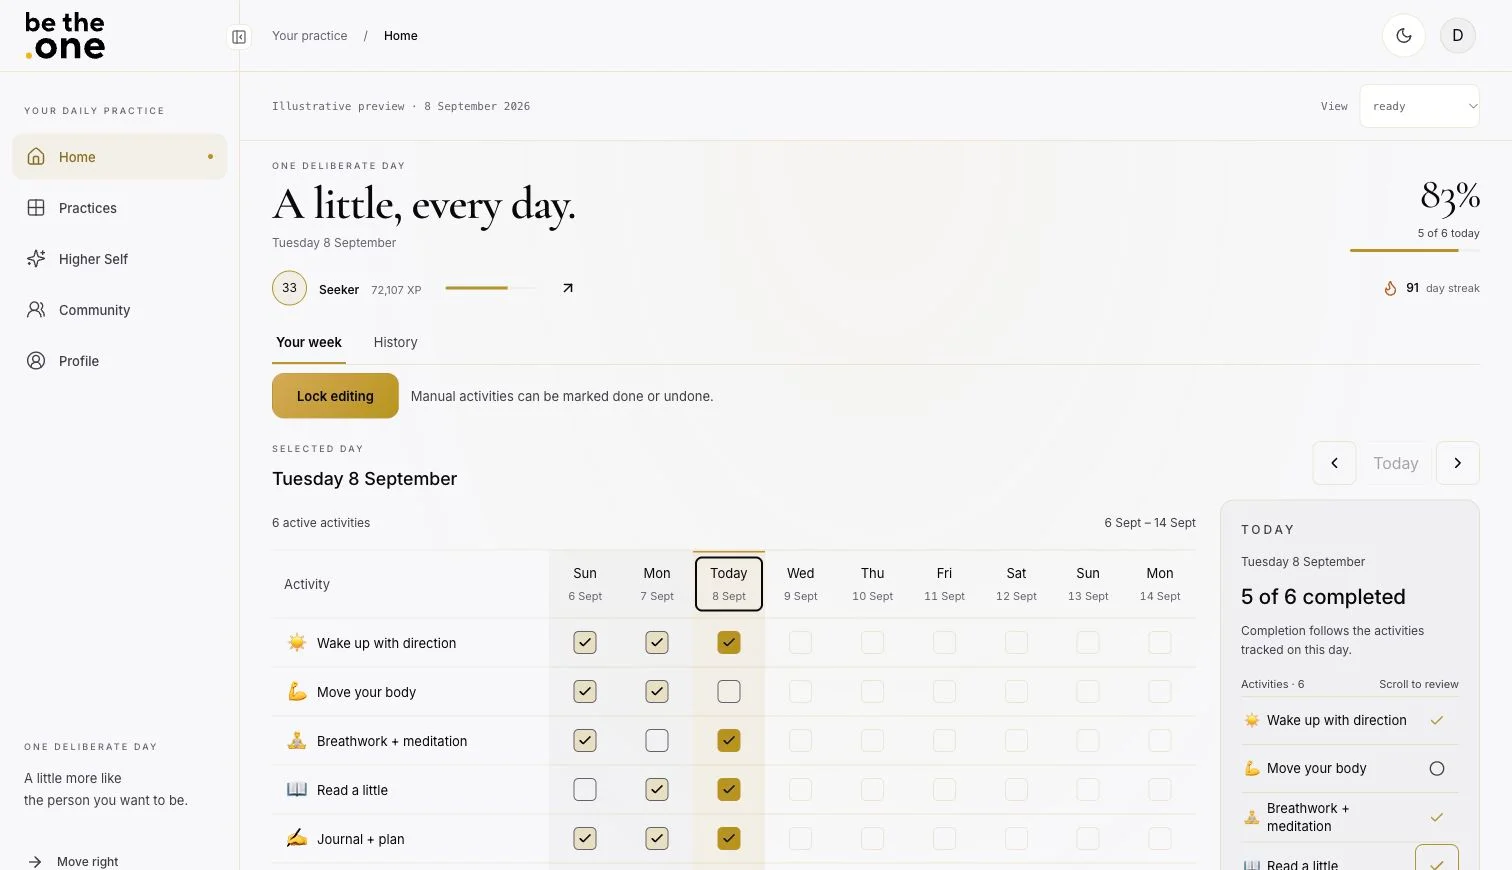
Task: Select Wed 9 Sept column header
Action: (x=801, y=584)
